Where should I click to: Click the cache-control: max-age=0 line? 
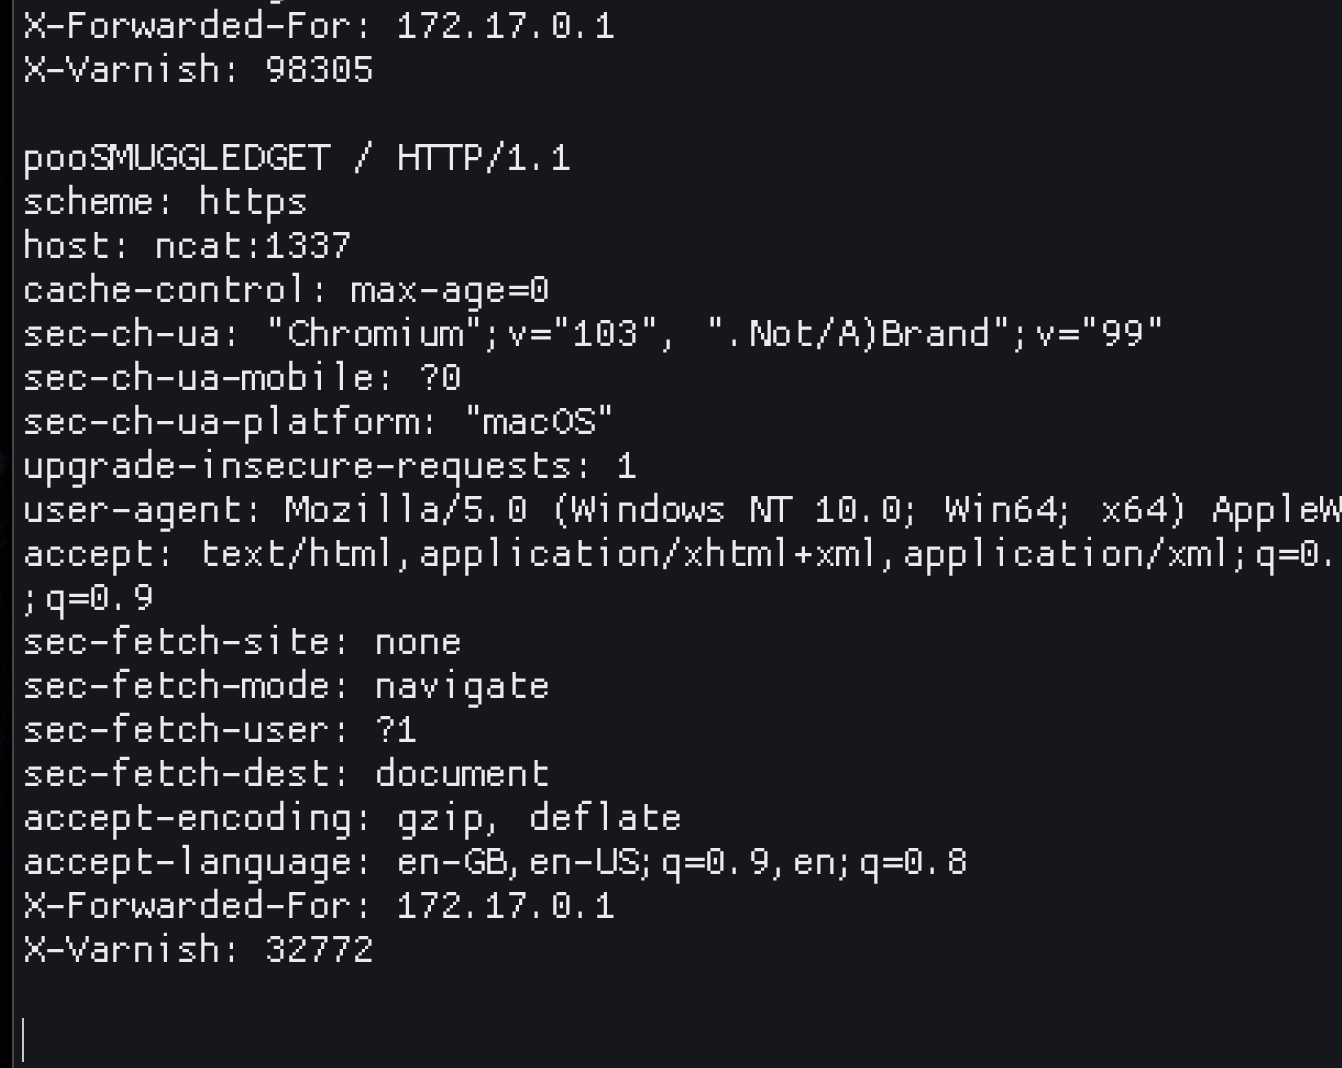pyautogui.click(x=285, y=290)
